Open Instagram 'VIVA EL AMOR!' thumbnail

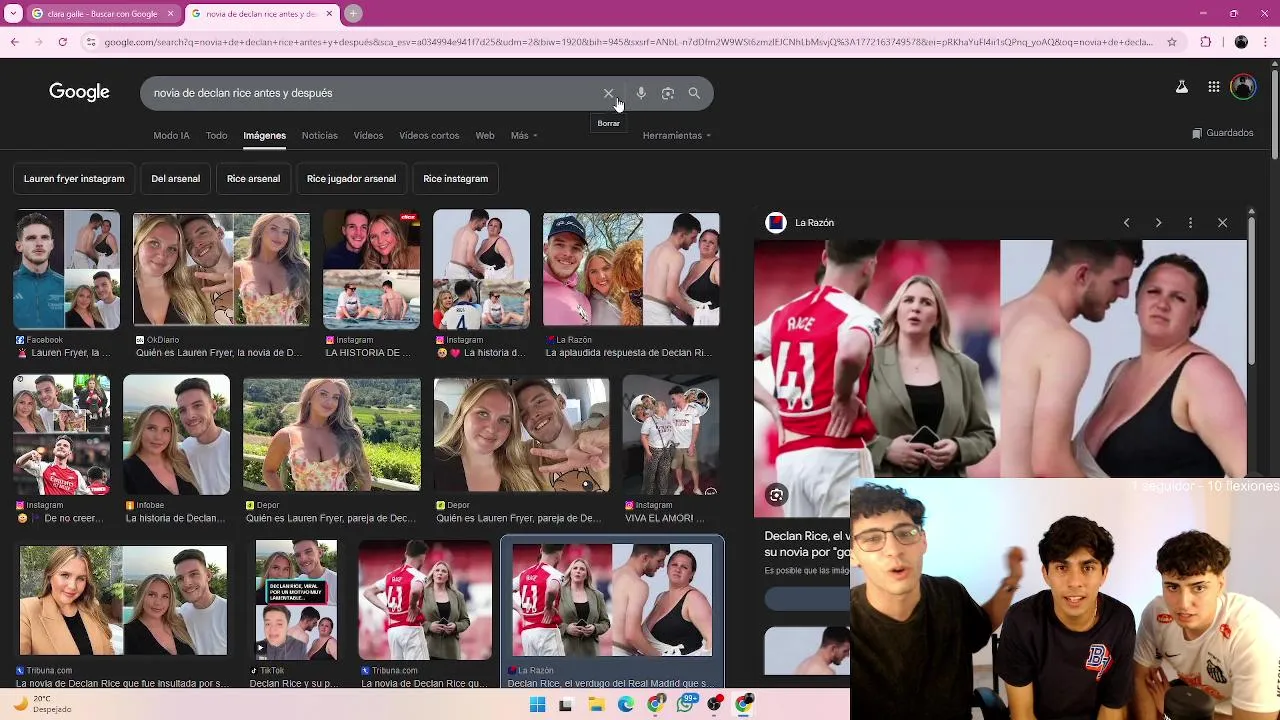(x=671, y=435)
